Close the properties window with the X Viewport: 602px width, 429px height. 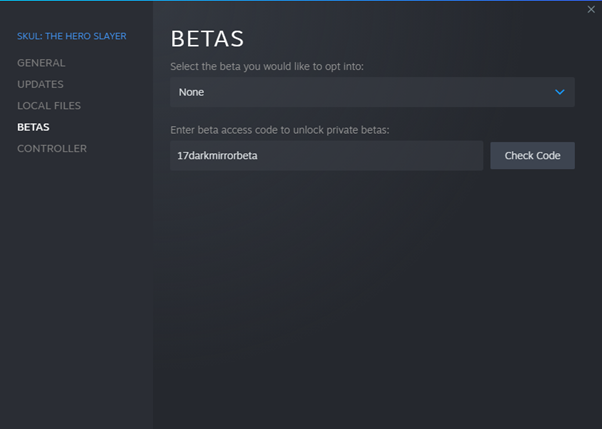point(590,10)
